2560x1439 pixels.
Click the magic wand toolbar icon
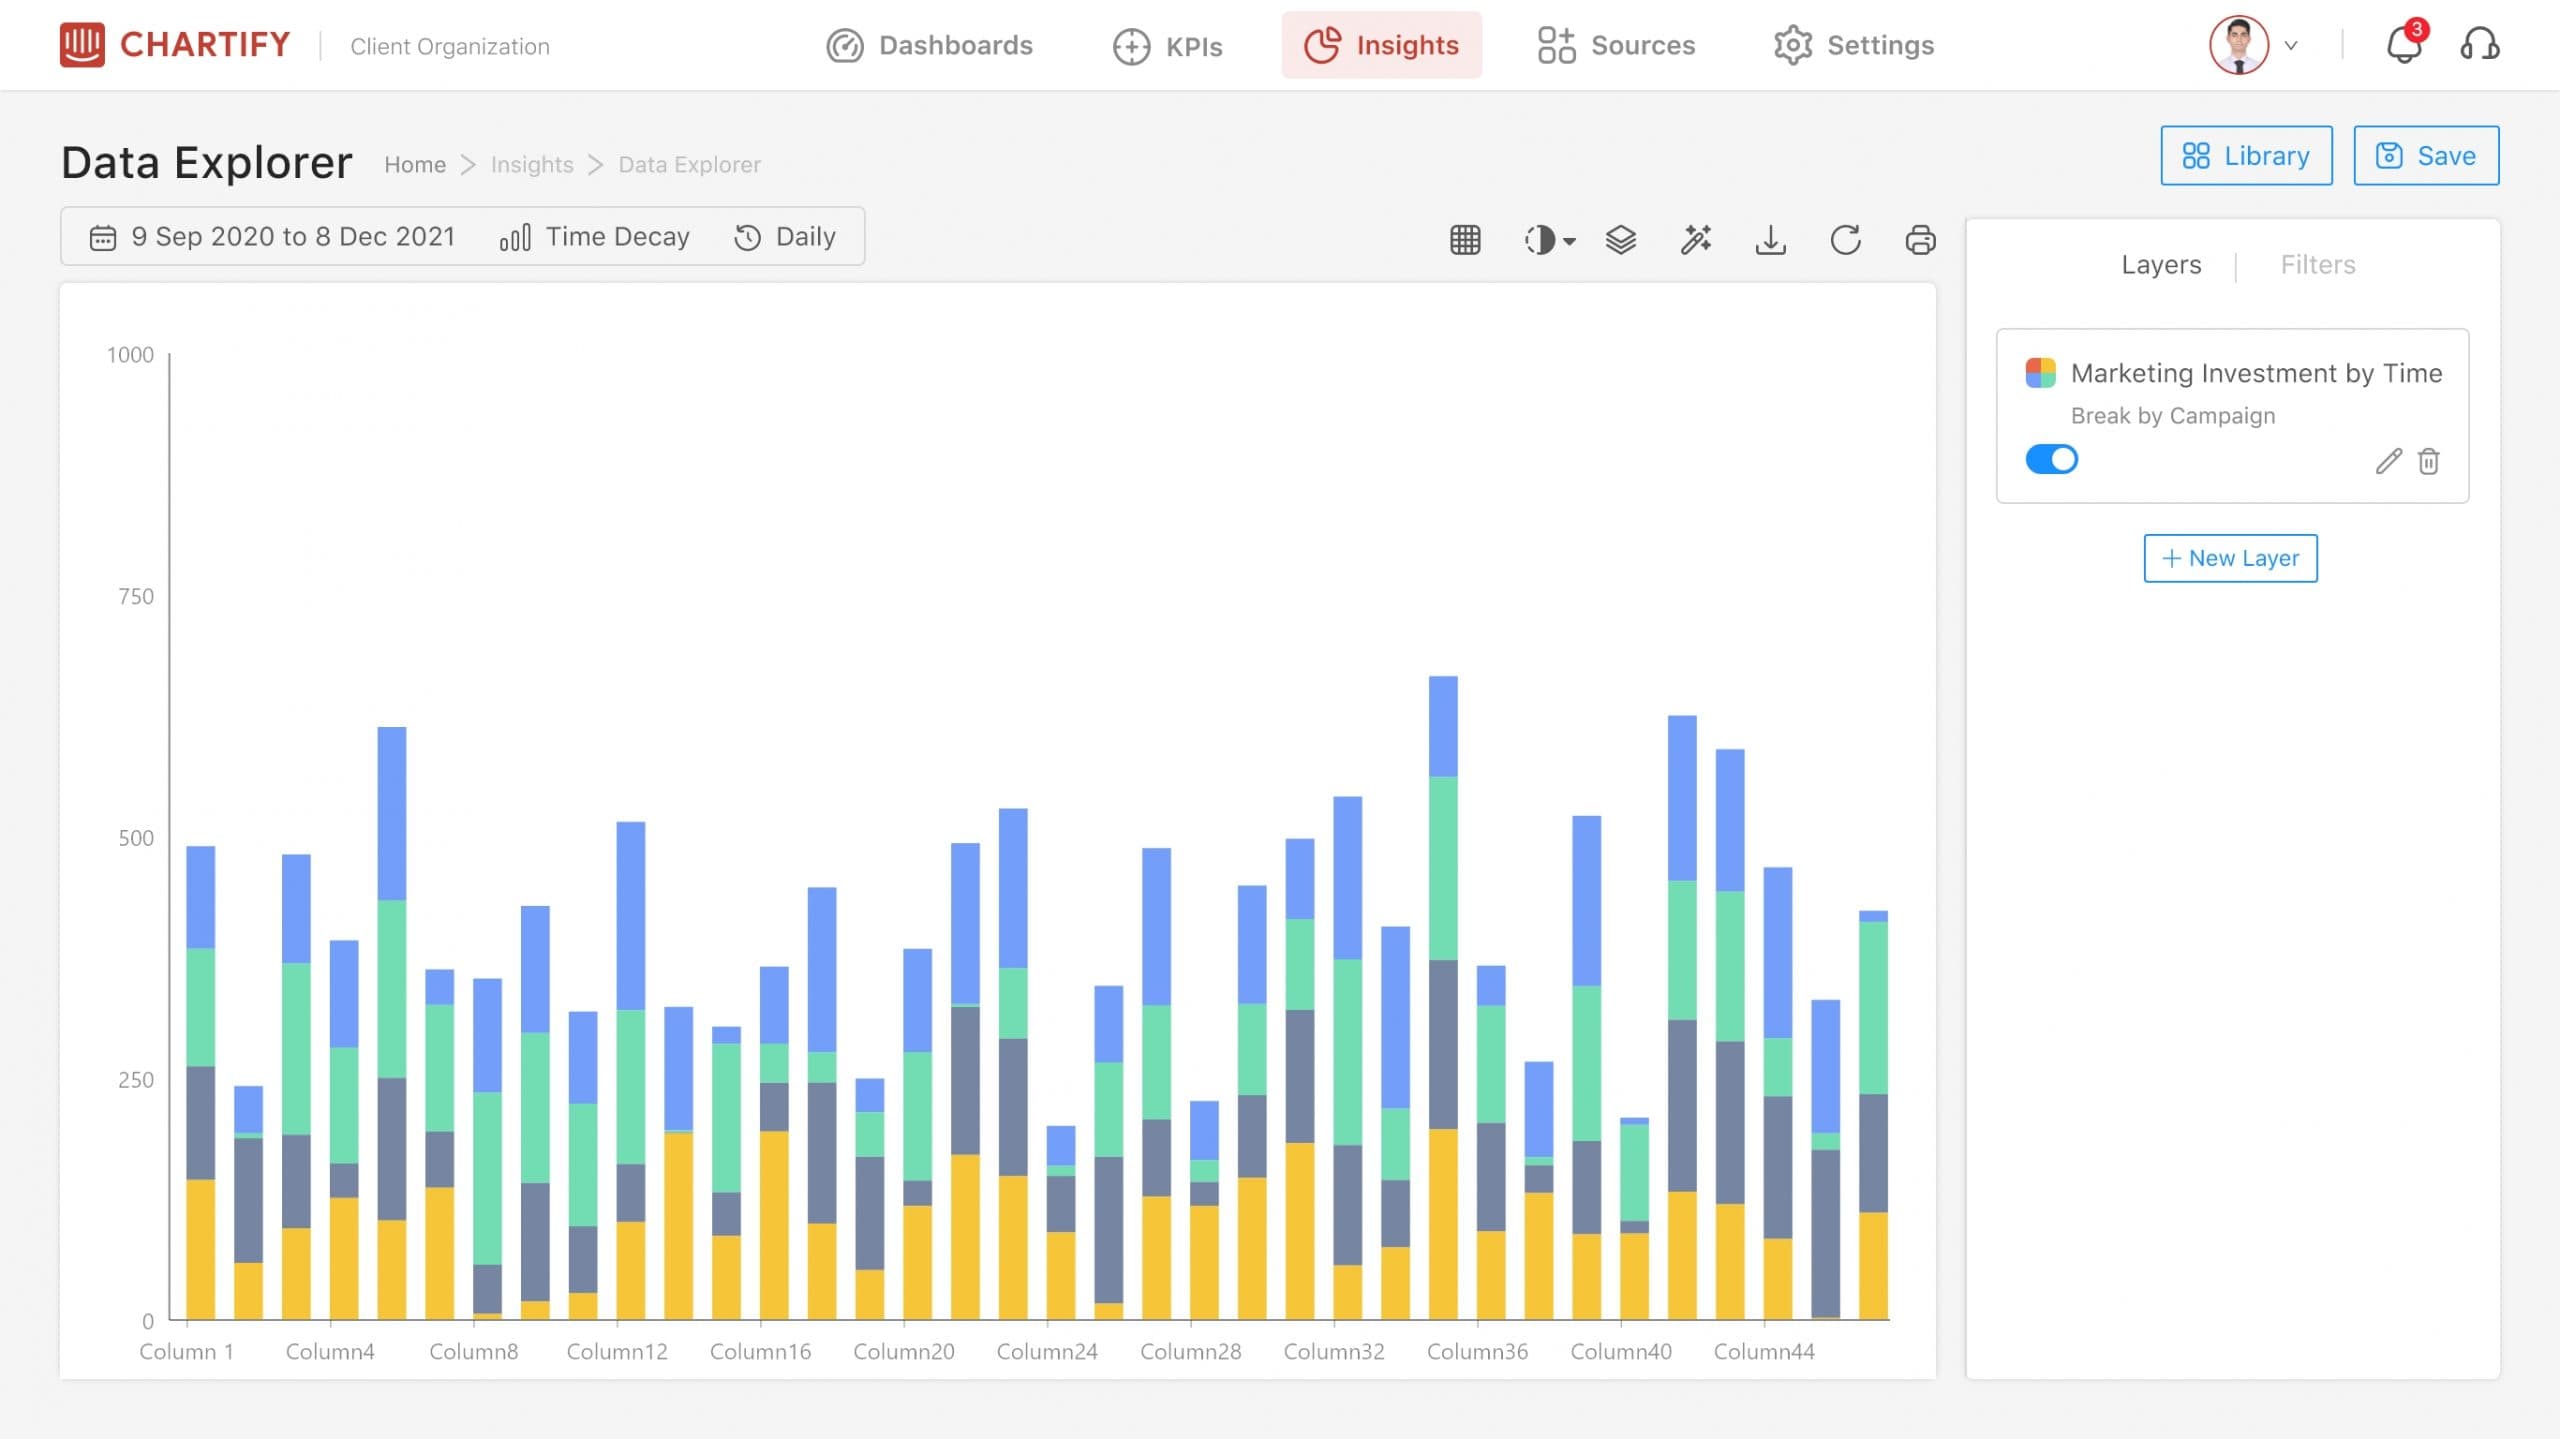pyautogui.click(x=1696, y=240)
